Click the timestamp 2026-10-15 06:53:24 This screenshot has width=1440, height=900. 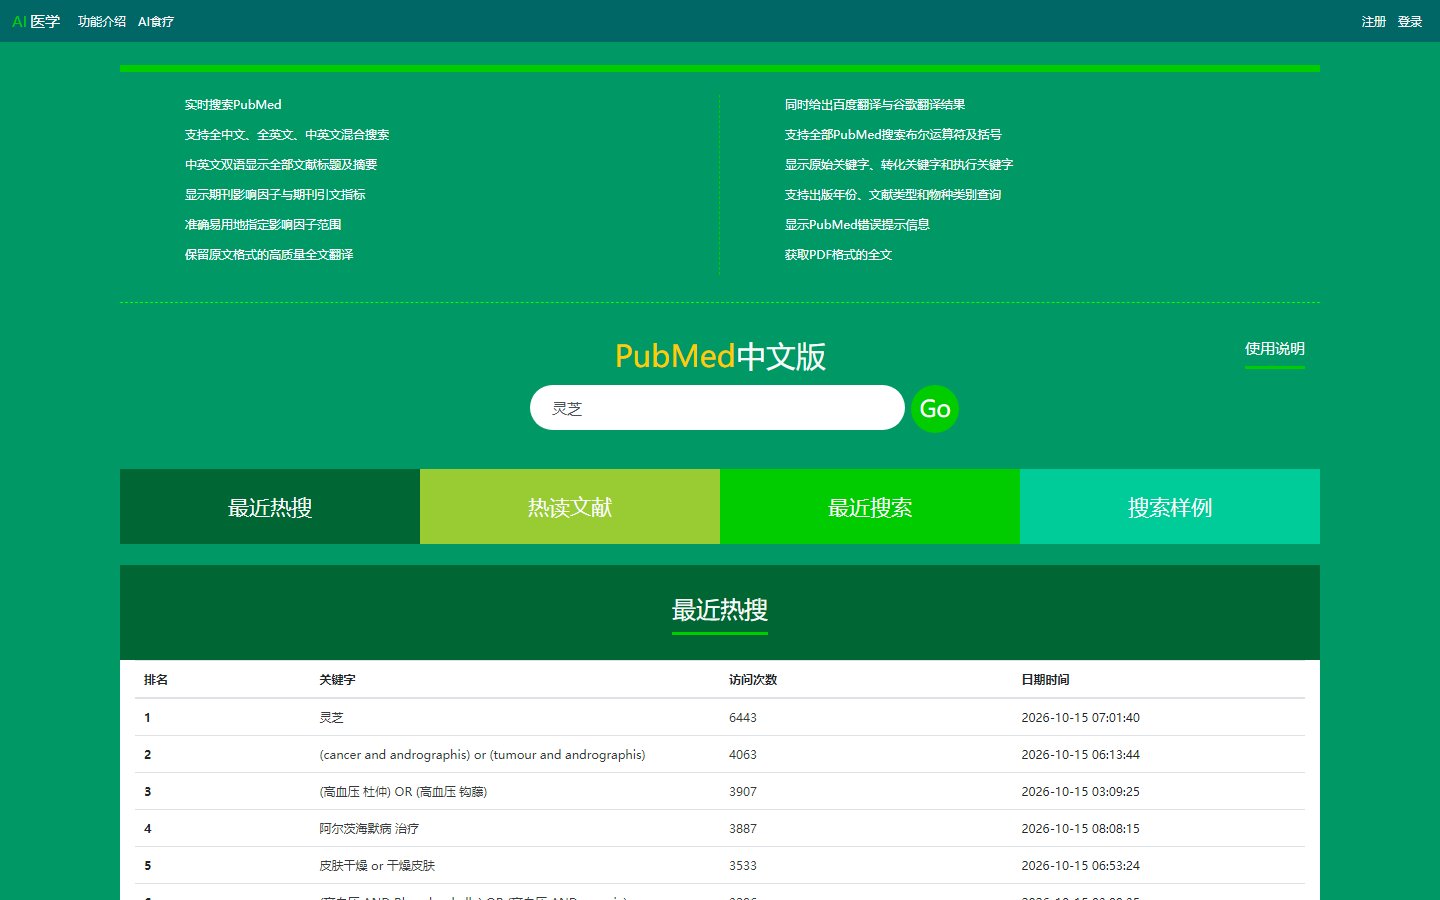[x=1080, y=865]
